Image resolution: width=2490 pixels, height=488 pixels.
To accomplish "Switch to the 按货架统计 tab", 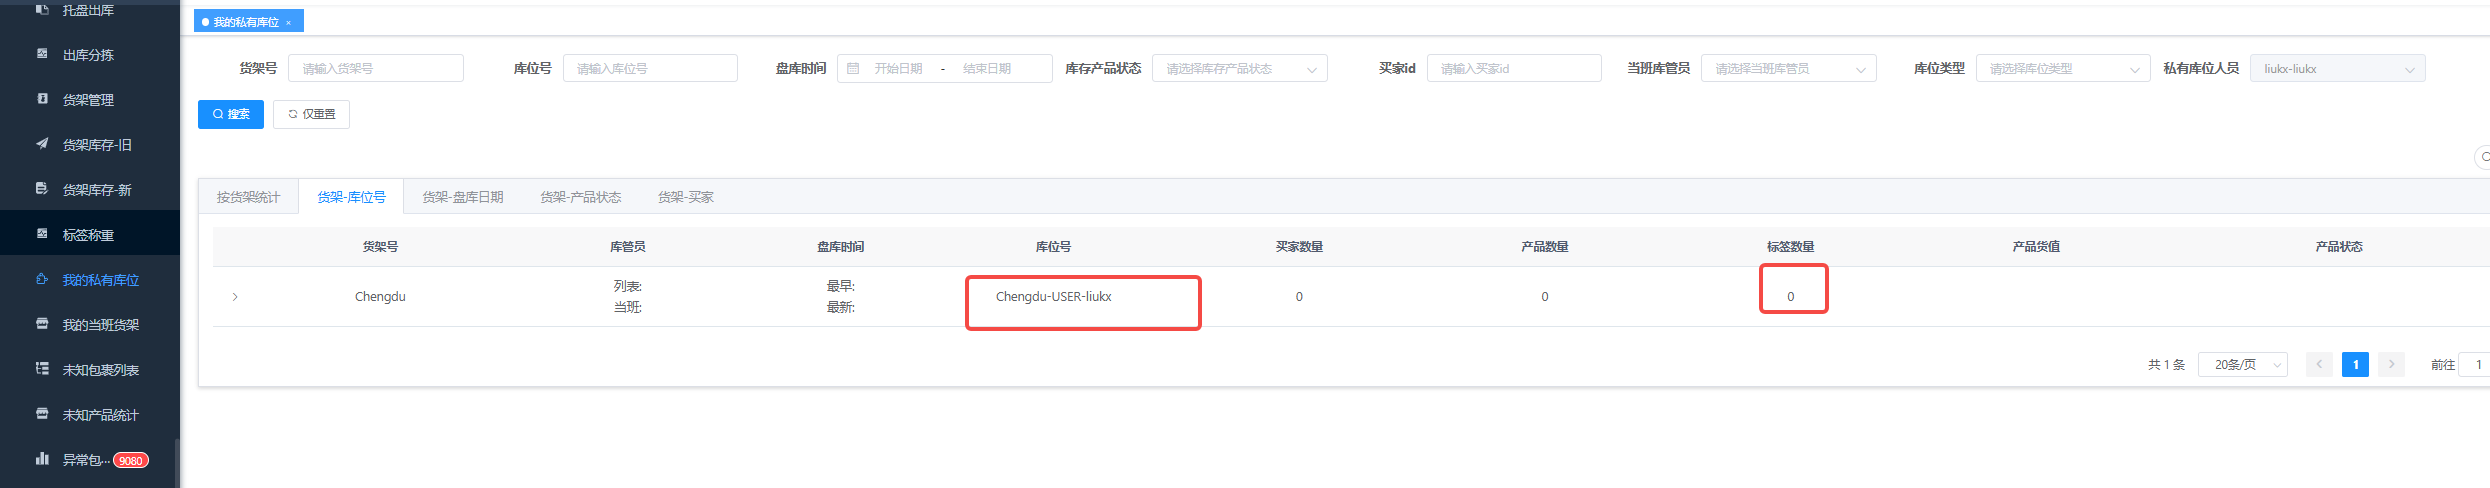I will coord(248,197).
